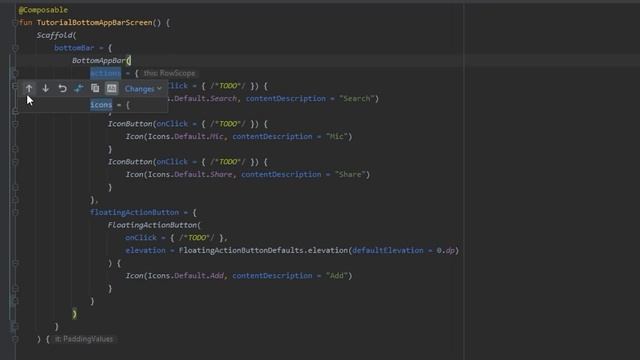Collapse the fun TutorialBottomAppBarScreen function fold marker
640x360 pixels.
tap(15, 23)
